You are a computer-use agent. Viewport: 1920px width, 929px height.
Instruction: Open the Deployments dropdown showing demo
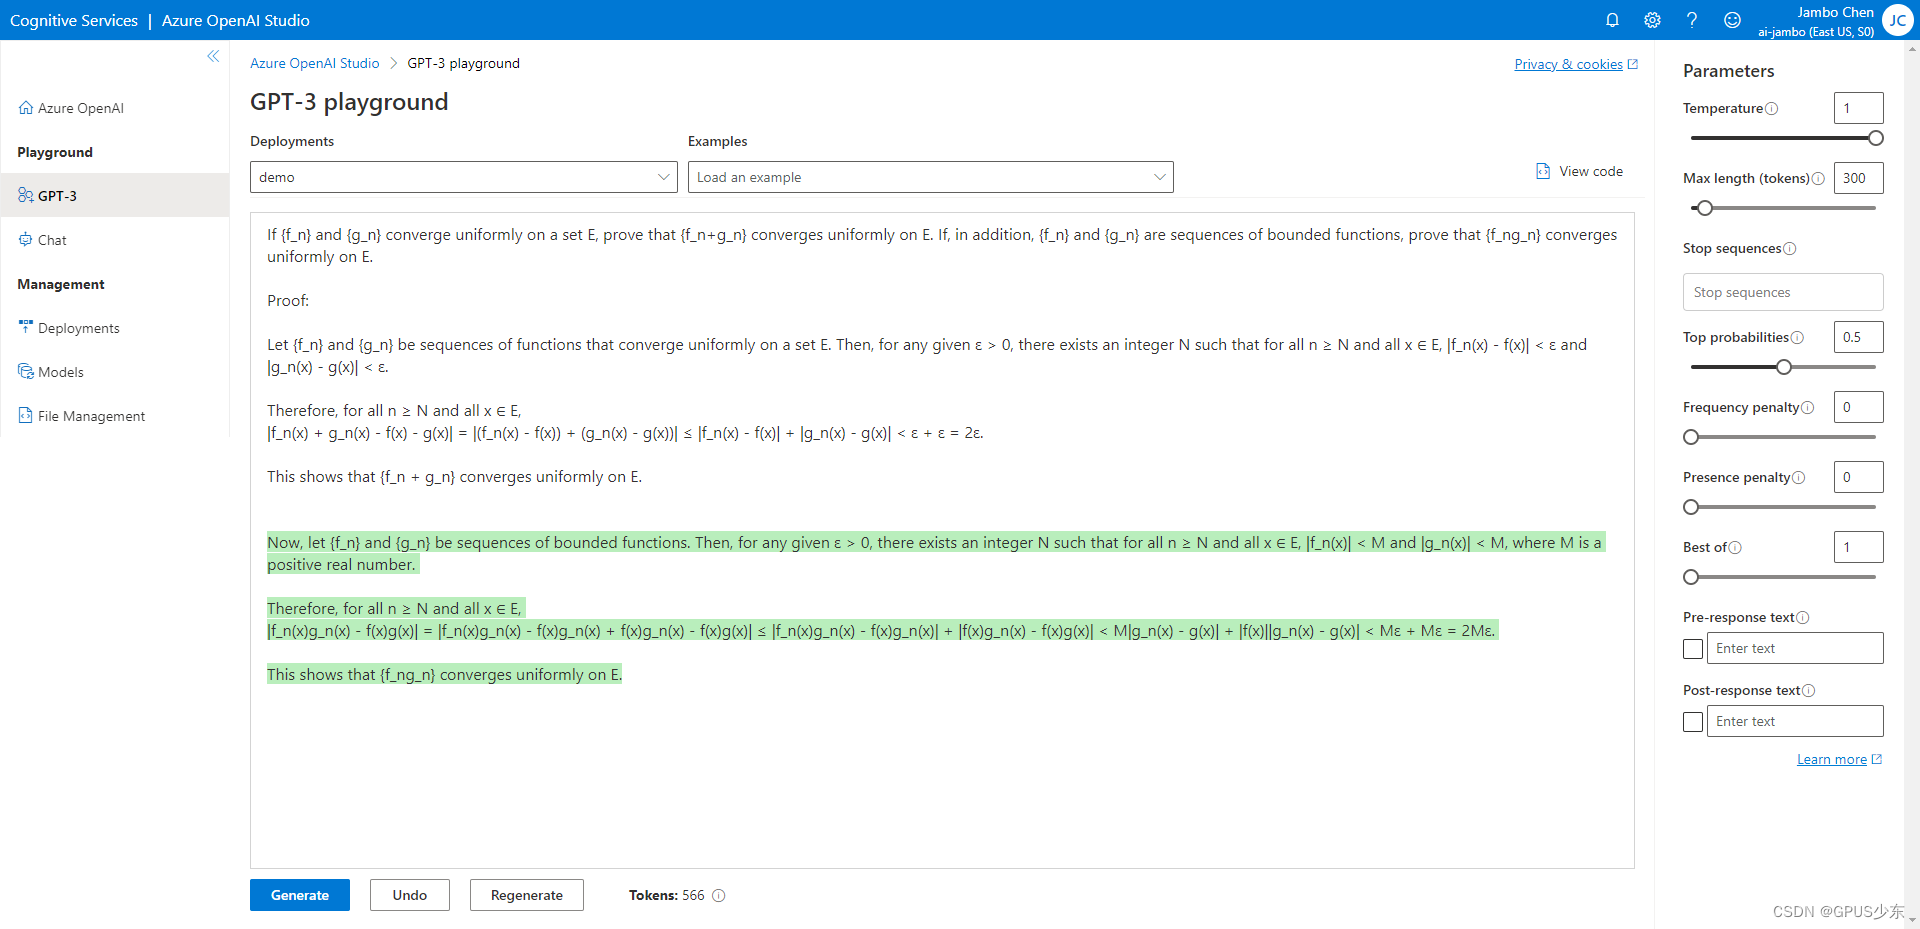coord(464,177)
